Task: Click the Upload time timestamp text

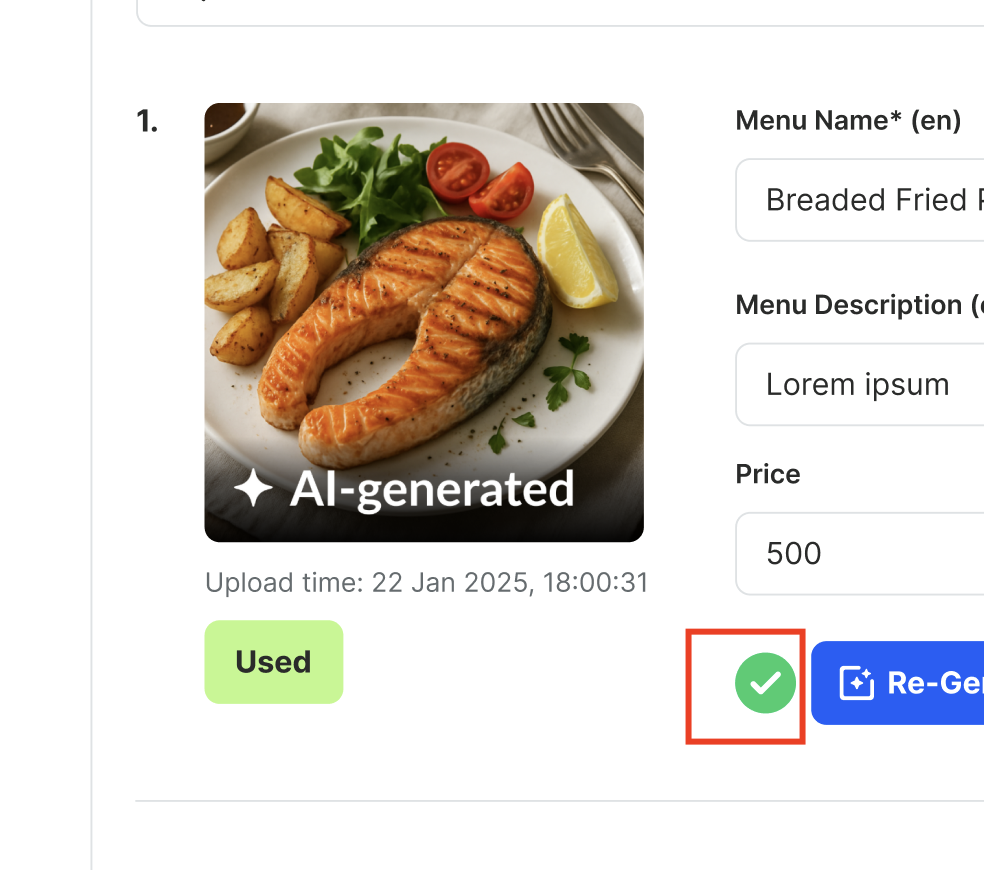Action: point(427,582)
